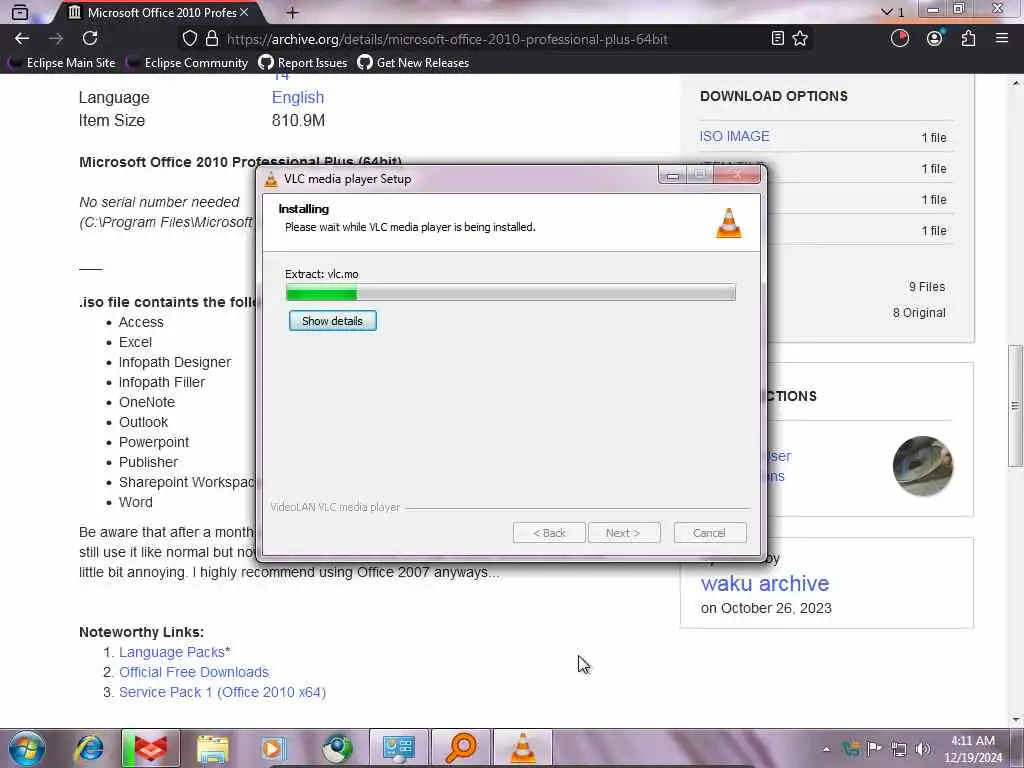Click the '810.9M' item size value
1024x768 pixels.
pos(298,120)
